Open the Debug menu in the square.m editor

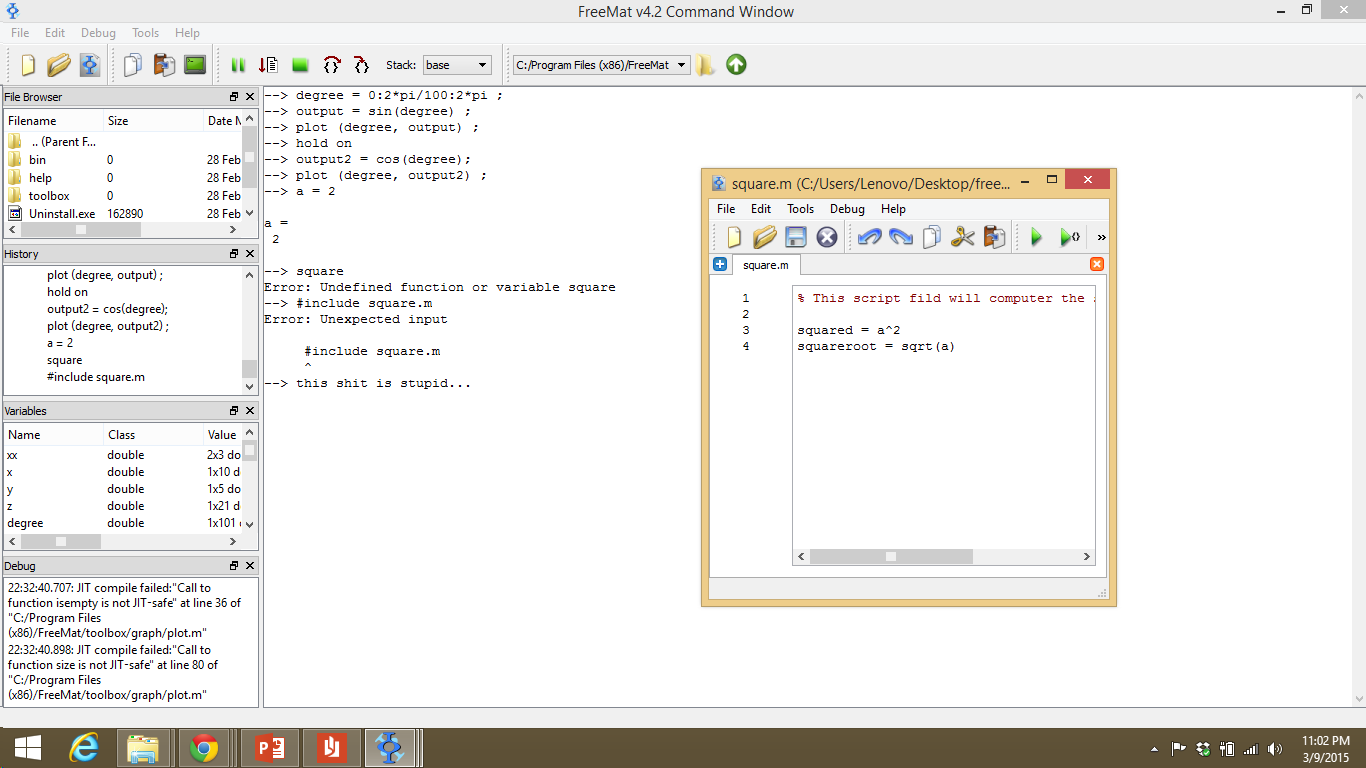[847, 209]
